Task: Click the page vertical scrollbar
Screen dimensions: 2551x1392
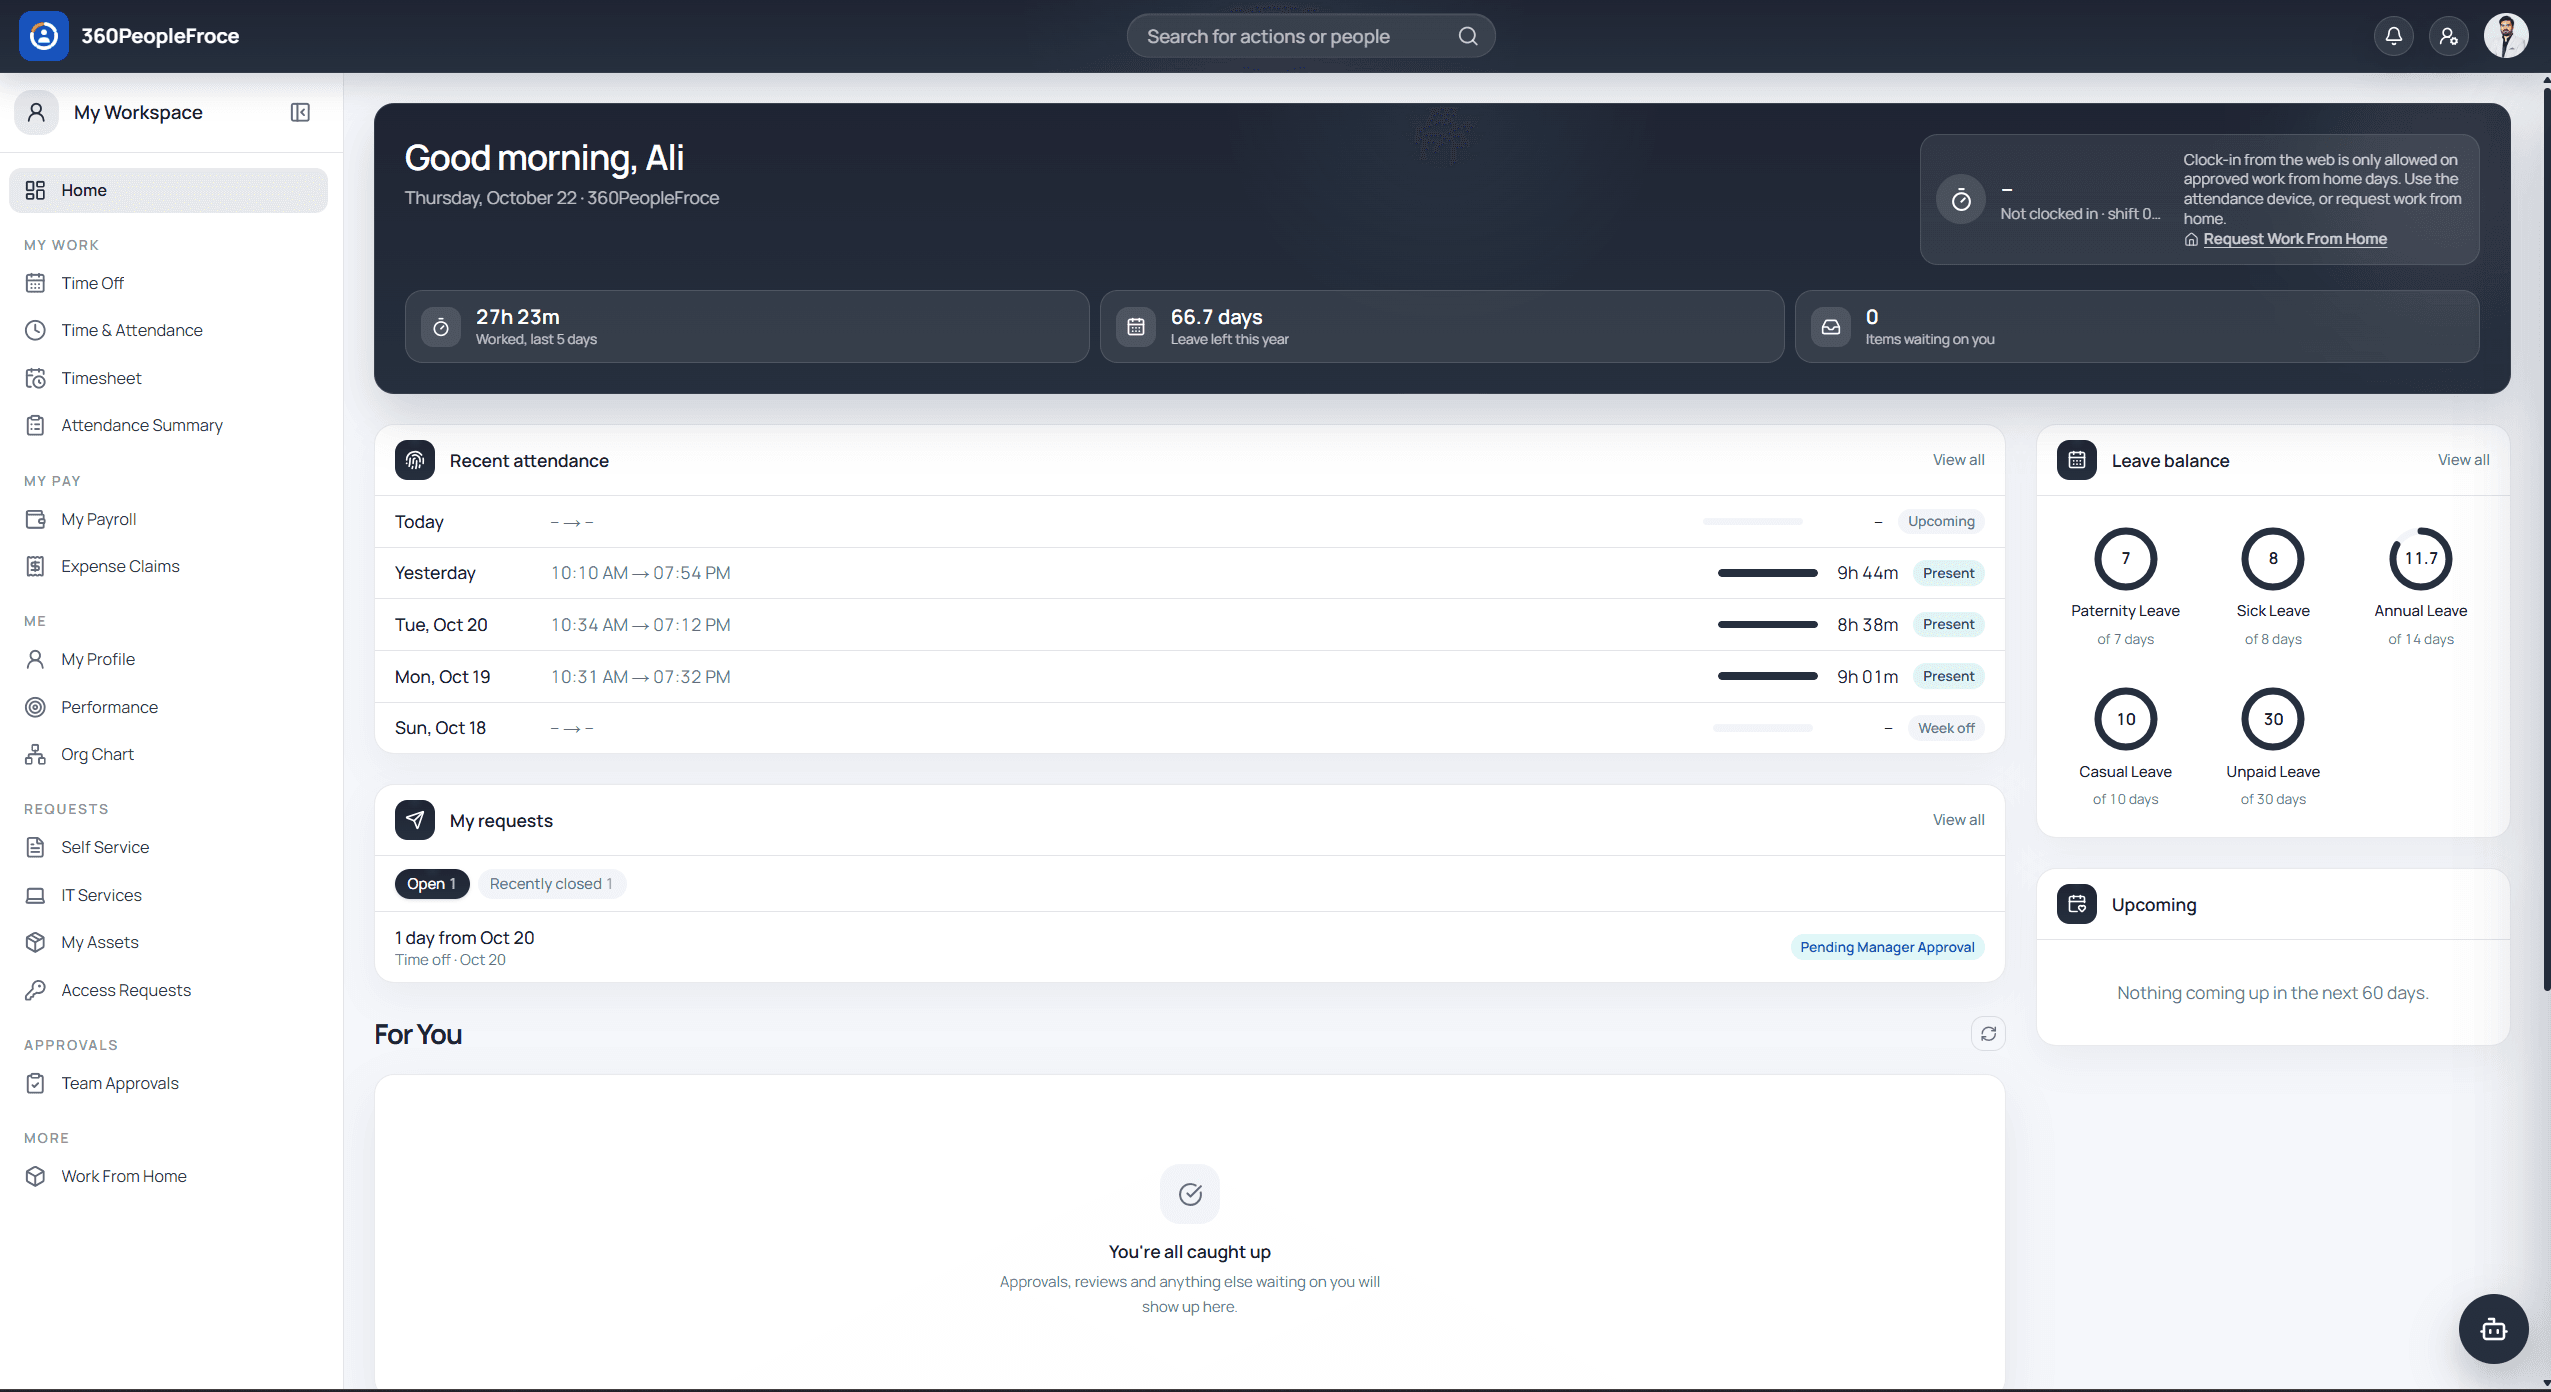Action: [2546, 540]
